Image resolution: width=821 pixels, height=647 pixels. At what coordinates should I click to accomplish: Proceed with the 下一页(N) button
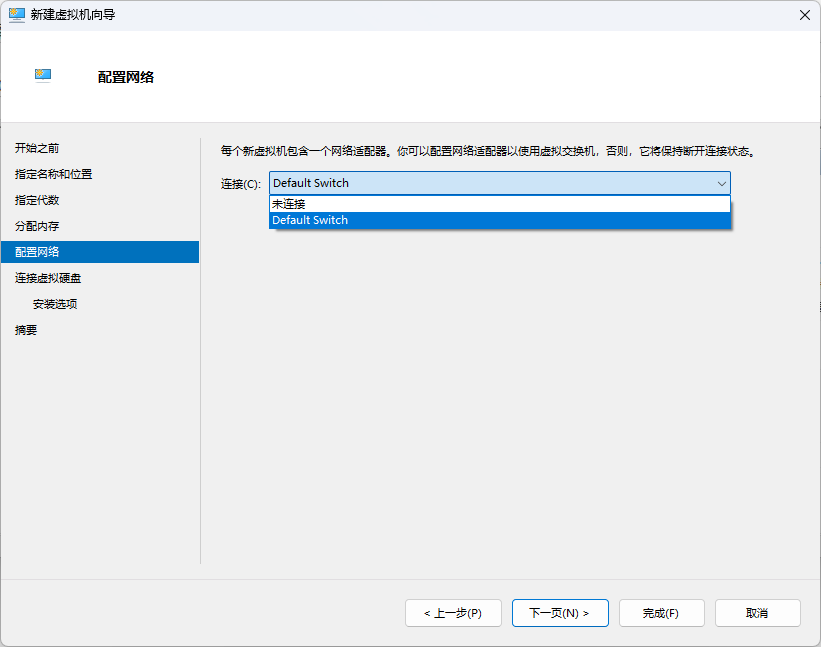click(559, 613)
